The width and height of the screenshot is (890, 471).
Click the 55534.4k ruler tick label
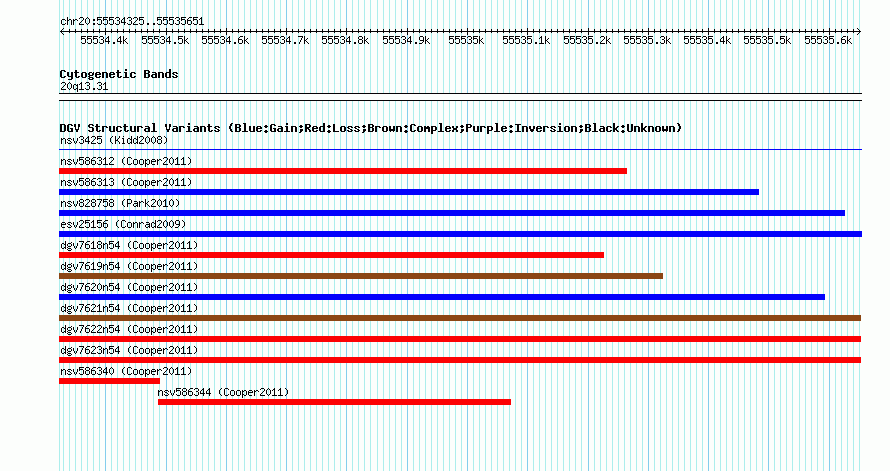point(104,40)
